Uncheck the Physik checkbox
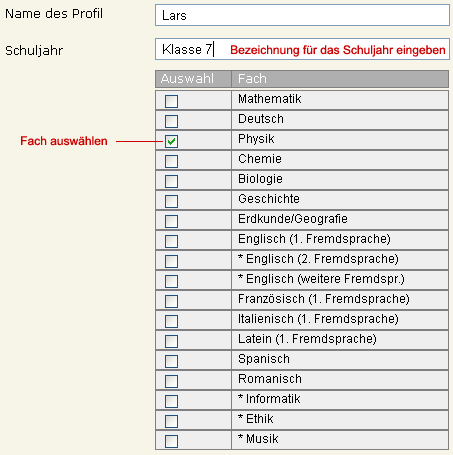The image size is (453, 455). click(x=171, y=141)
